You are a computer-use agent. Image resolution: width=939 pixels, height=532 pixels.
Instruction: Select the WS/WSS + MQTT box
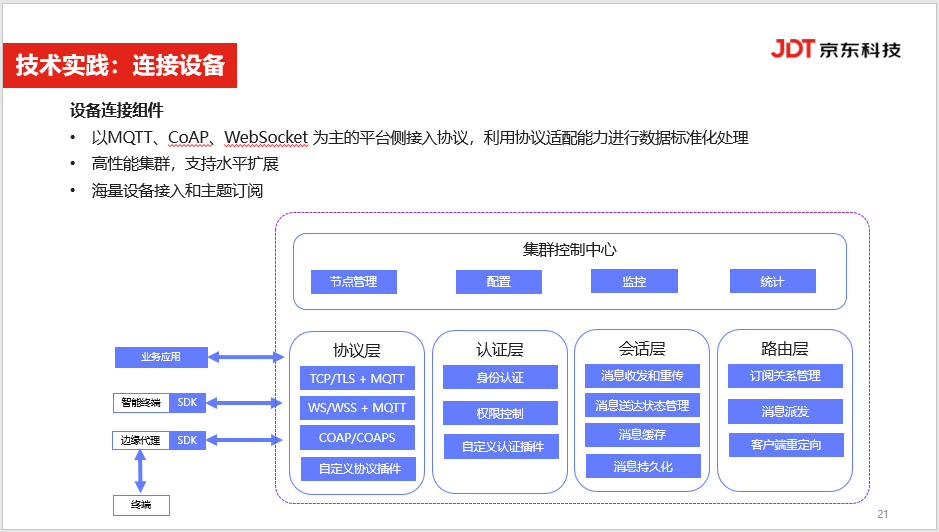[358, 408]
